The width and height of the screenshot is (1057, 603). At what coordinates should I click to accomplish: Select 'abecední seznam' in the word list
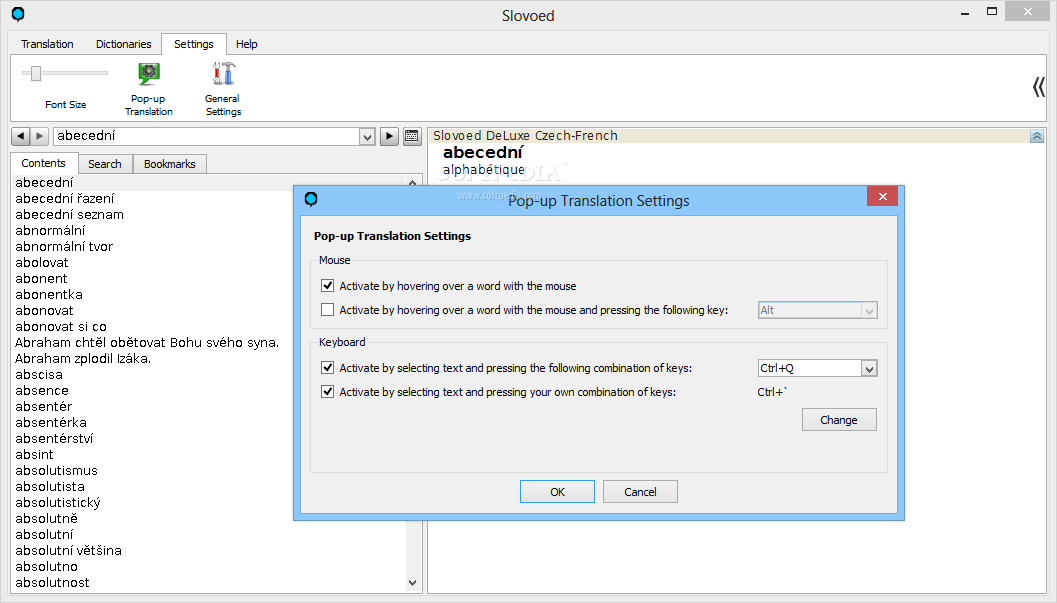[69, 214]
